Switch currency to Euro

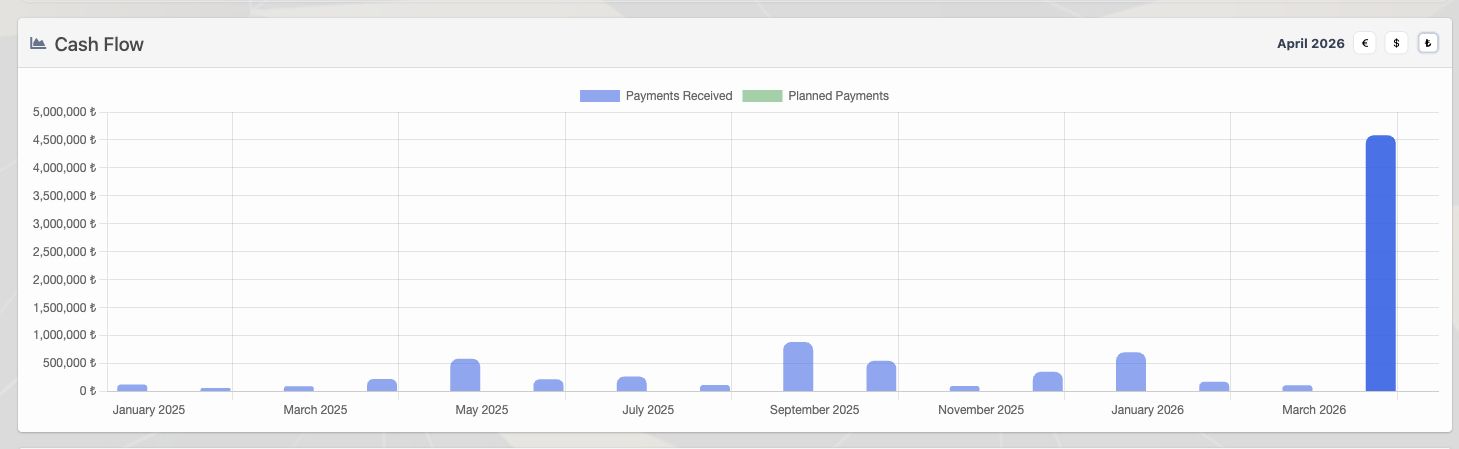click(1364, 43)
